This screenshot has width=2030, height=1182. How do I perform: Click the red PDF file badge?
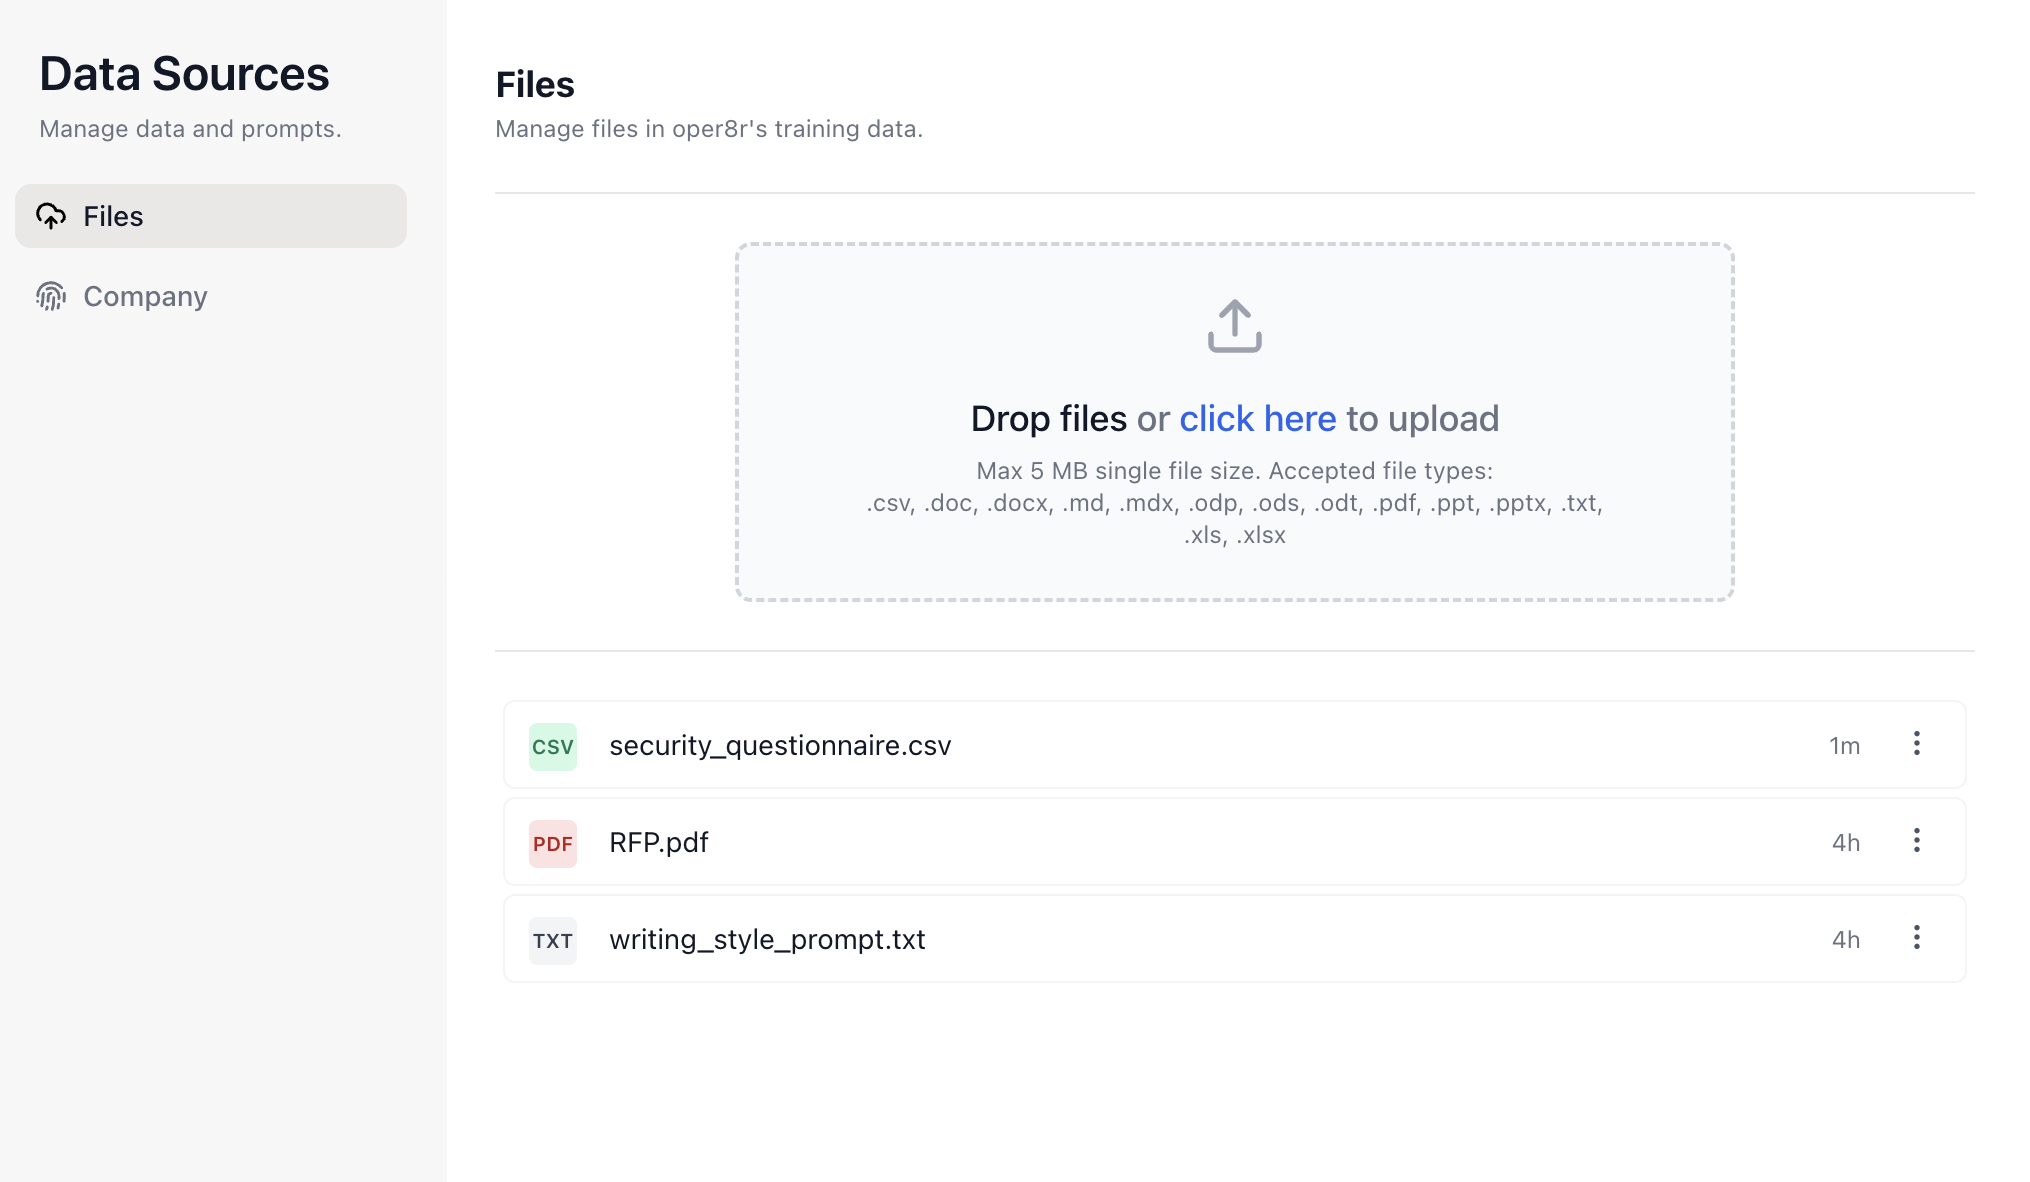coord(553,844)
